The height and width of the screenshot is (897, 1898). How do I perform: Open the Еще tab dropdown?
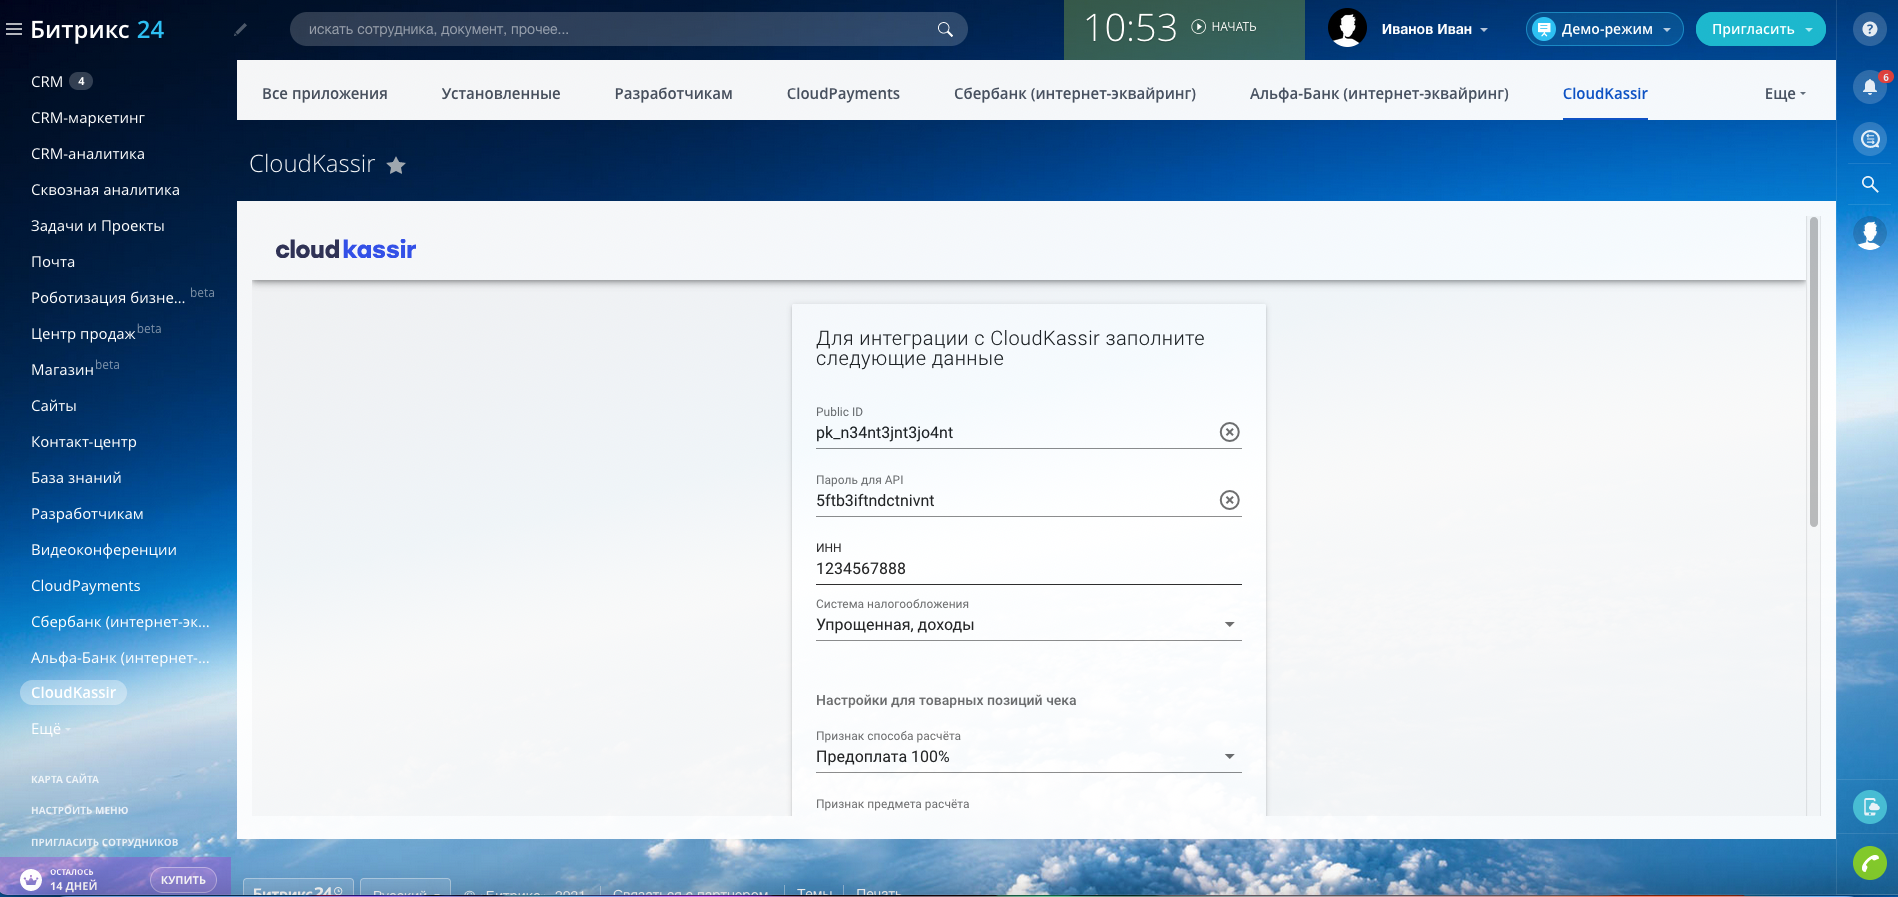1784,94
